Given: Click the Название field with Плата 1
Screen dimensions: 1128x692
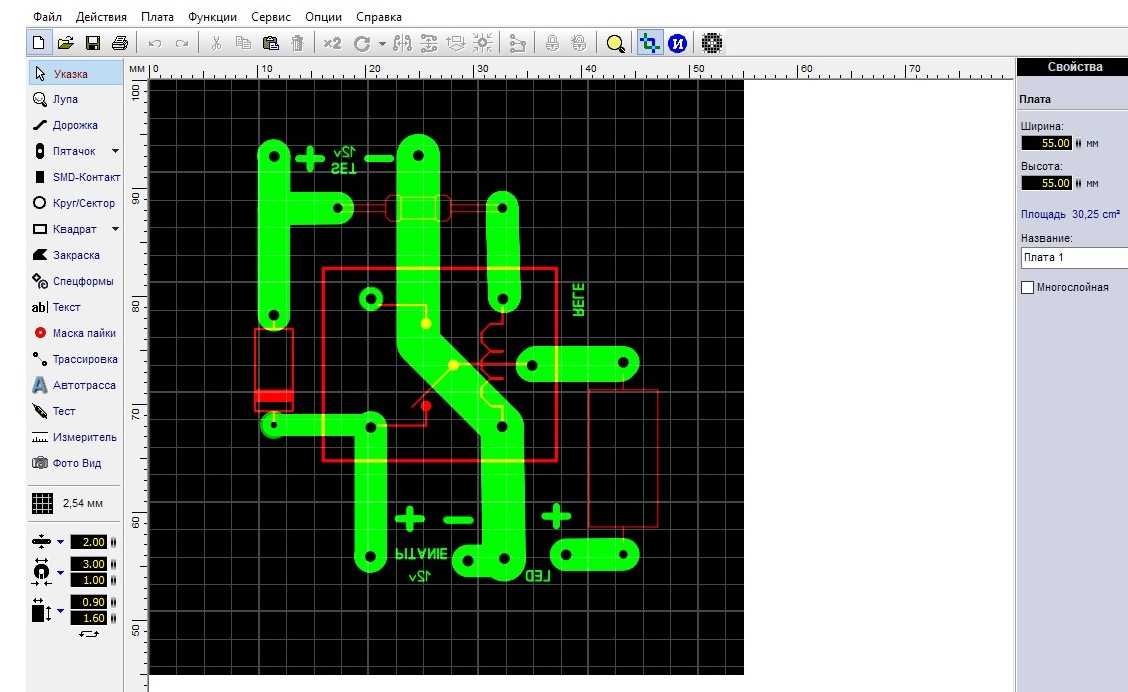Looking at the screenshot, I should pos(1072,258).
